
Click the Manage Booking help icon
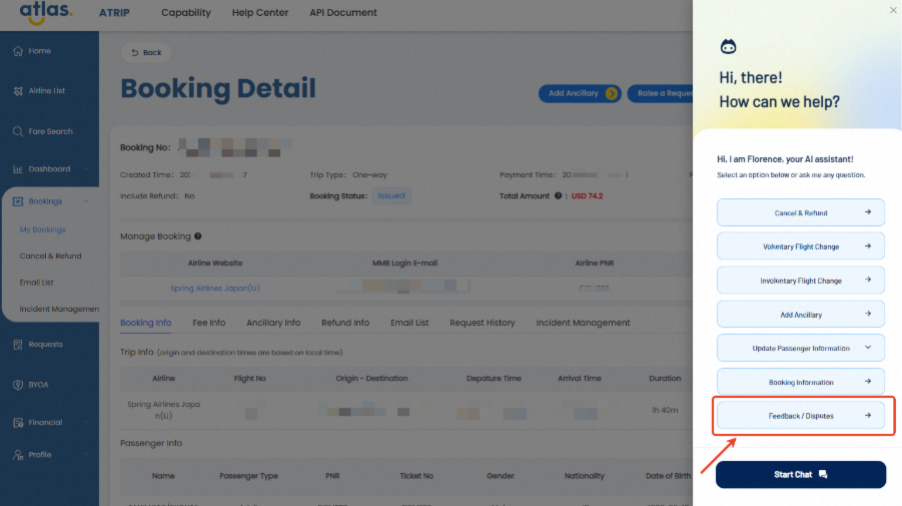coord(198,237)
